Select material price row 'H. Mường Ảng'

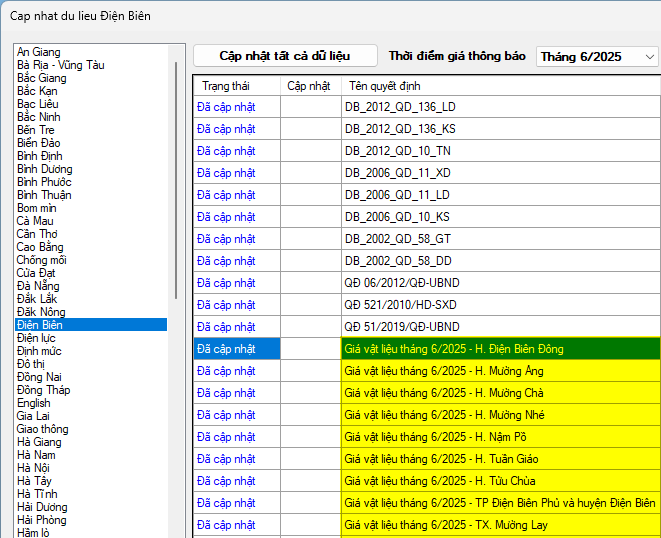(x=427, y=371)
